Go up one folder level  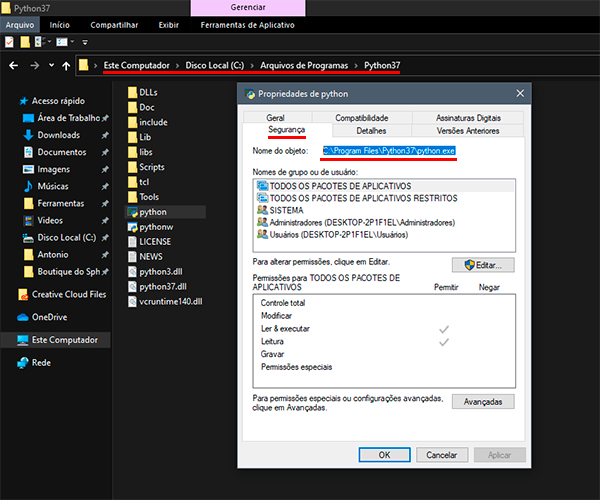(x=66, y=66)
